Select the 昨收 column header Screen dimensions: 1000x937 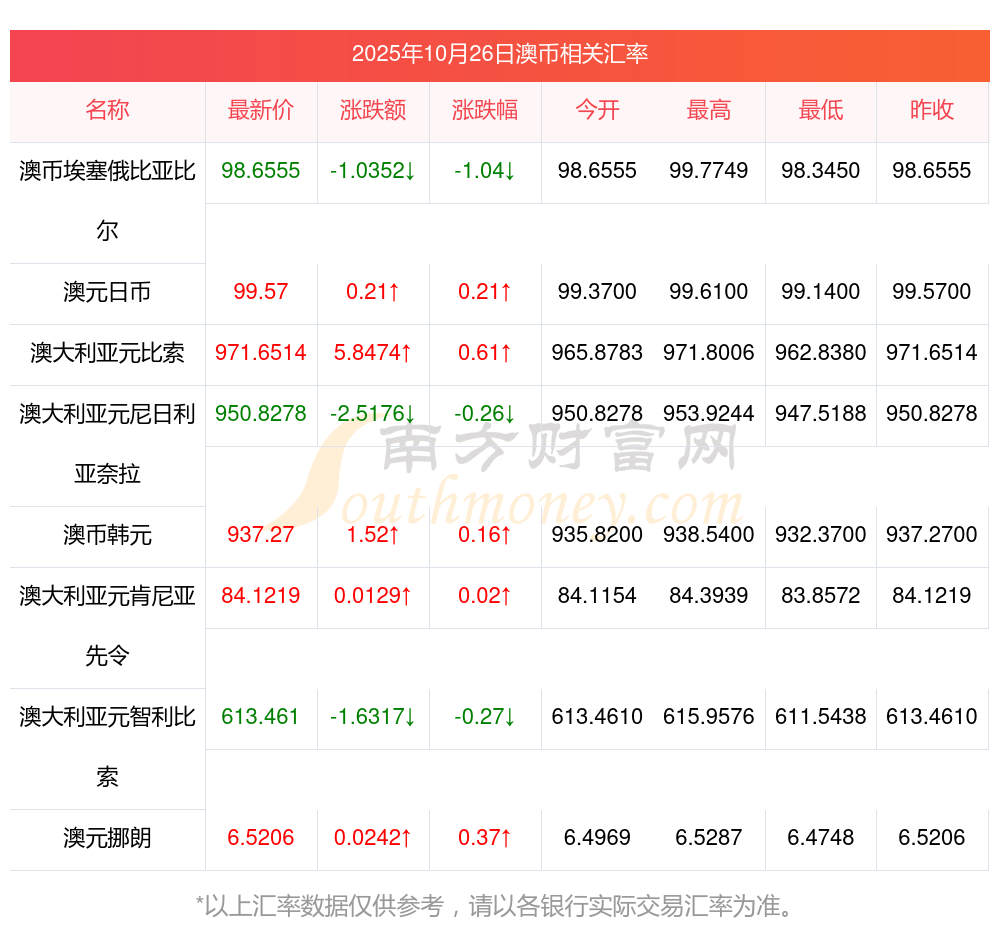click(932, 111)
